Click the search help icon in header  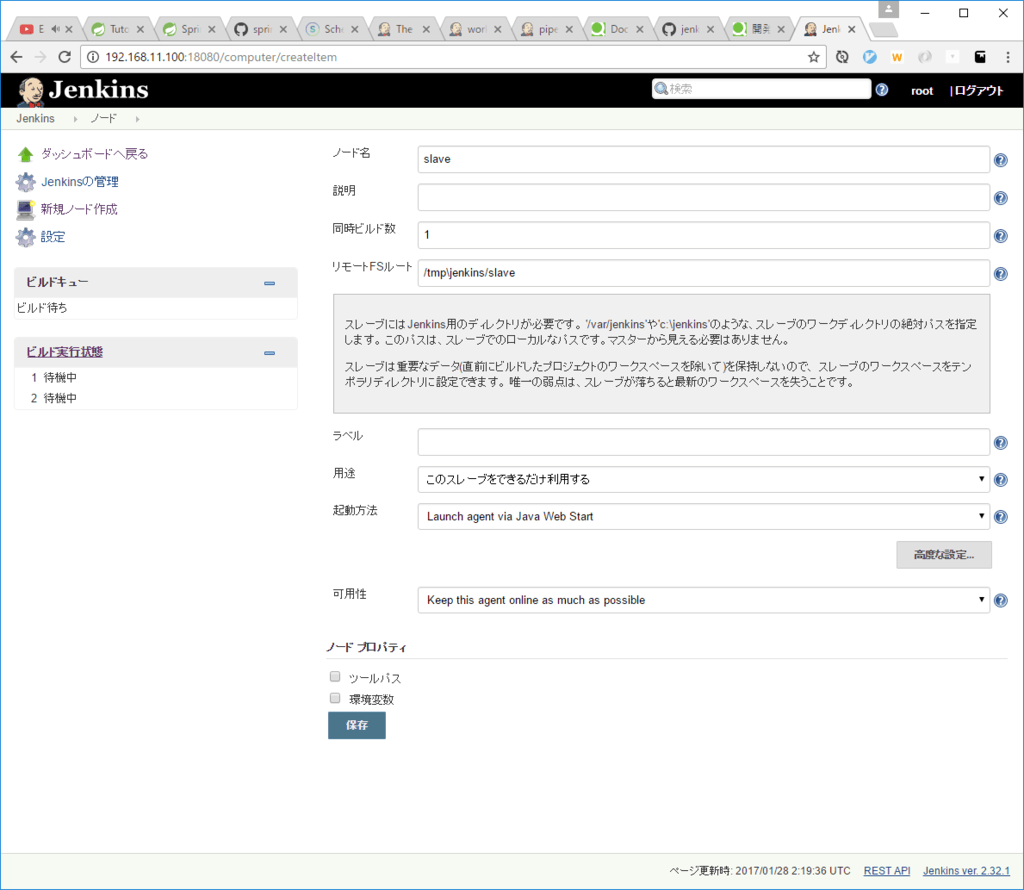(x=882, y=90)
